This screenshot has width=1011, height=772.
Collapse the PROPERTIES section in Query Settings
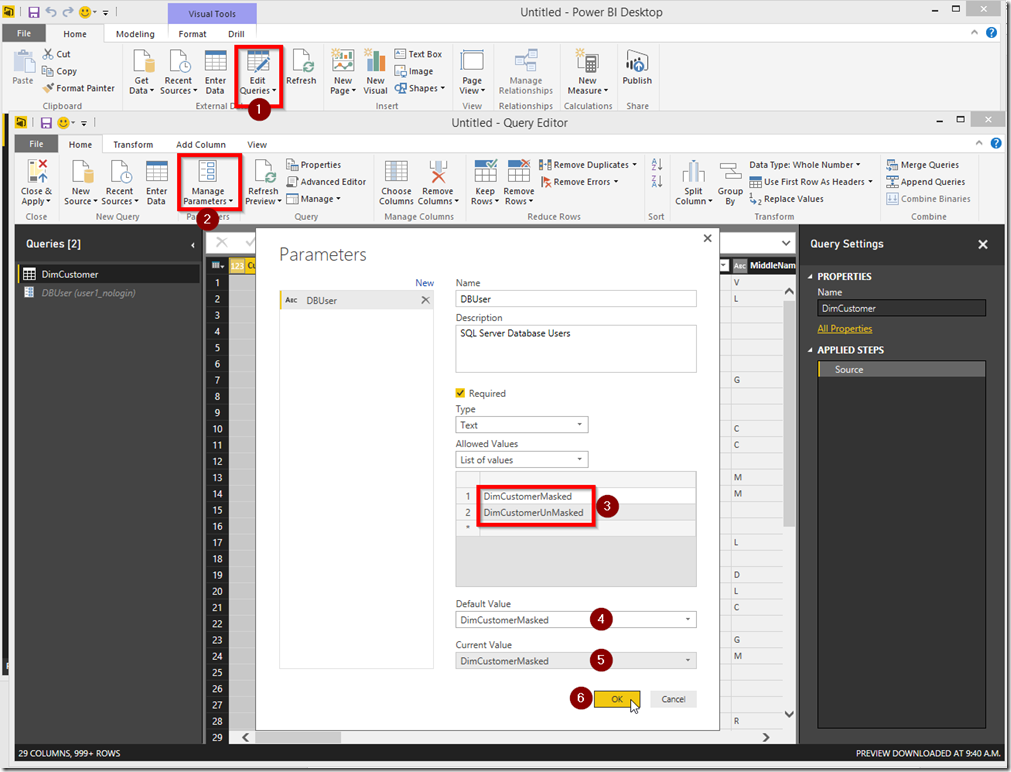pos(810,277)
